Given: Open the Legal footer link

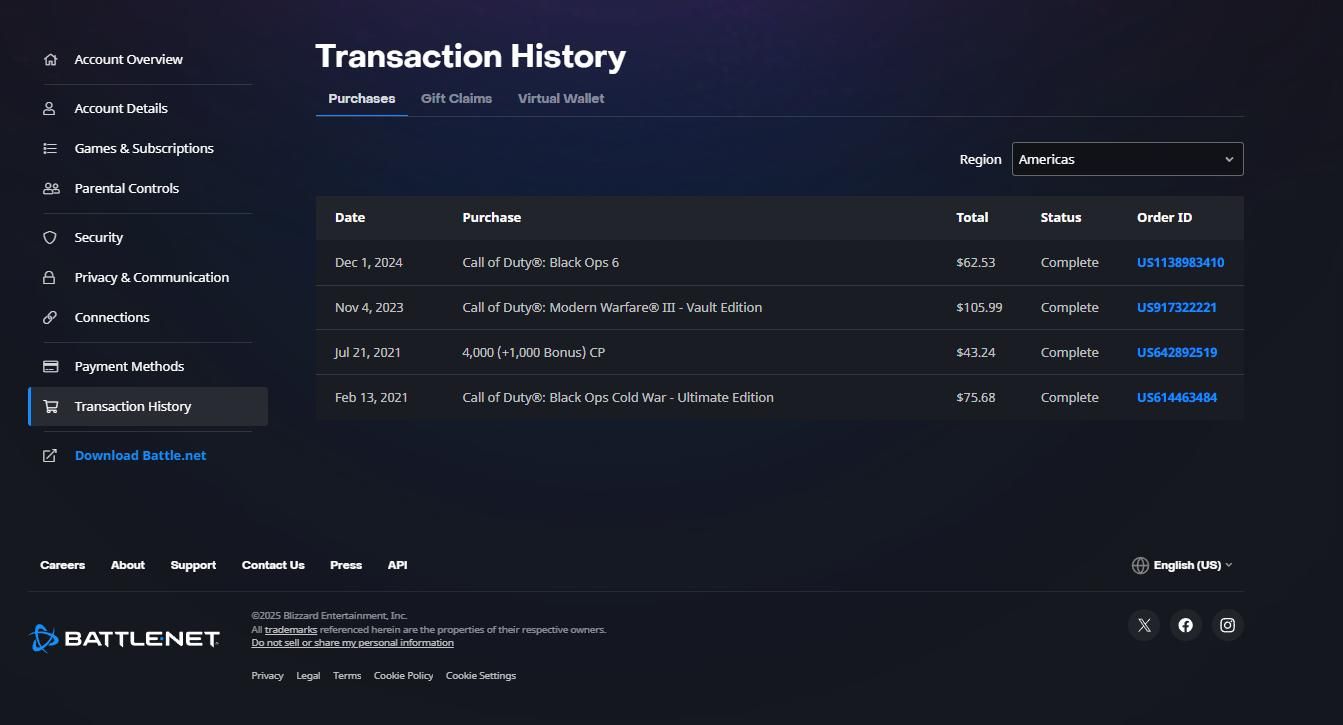Looking at the screenshot, I should pos(308,676).
